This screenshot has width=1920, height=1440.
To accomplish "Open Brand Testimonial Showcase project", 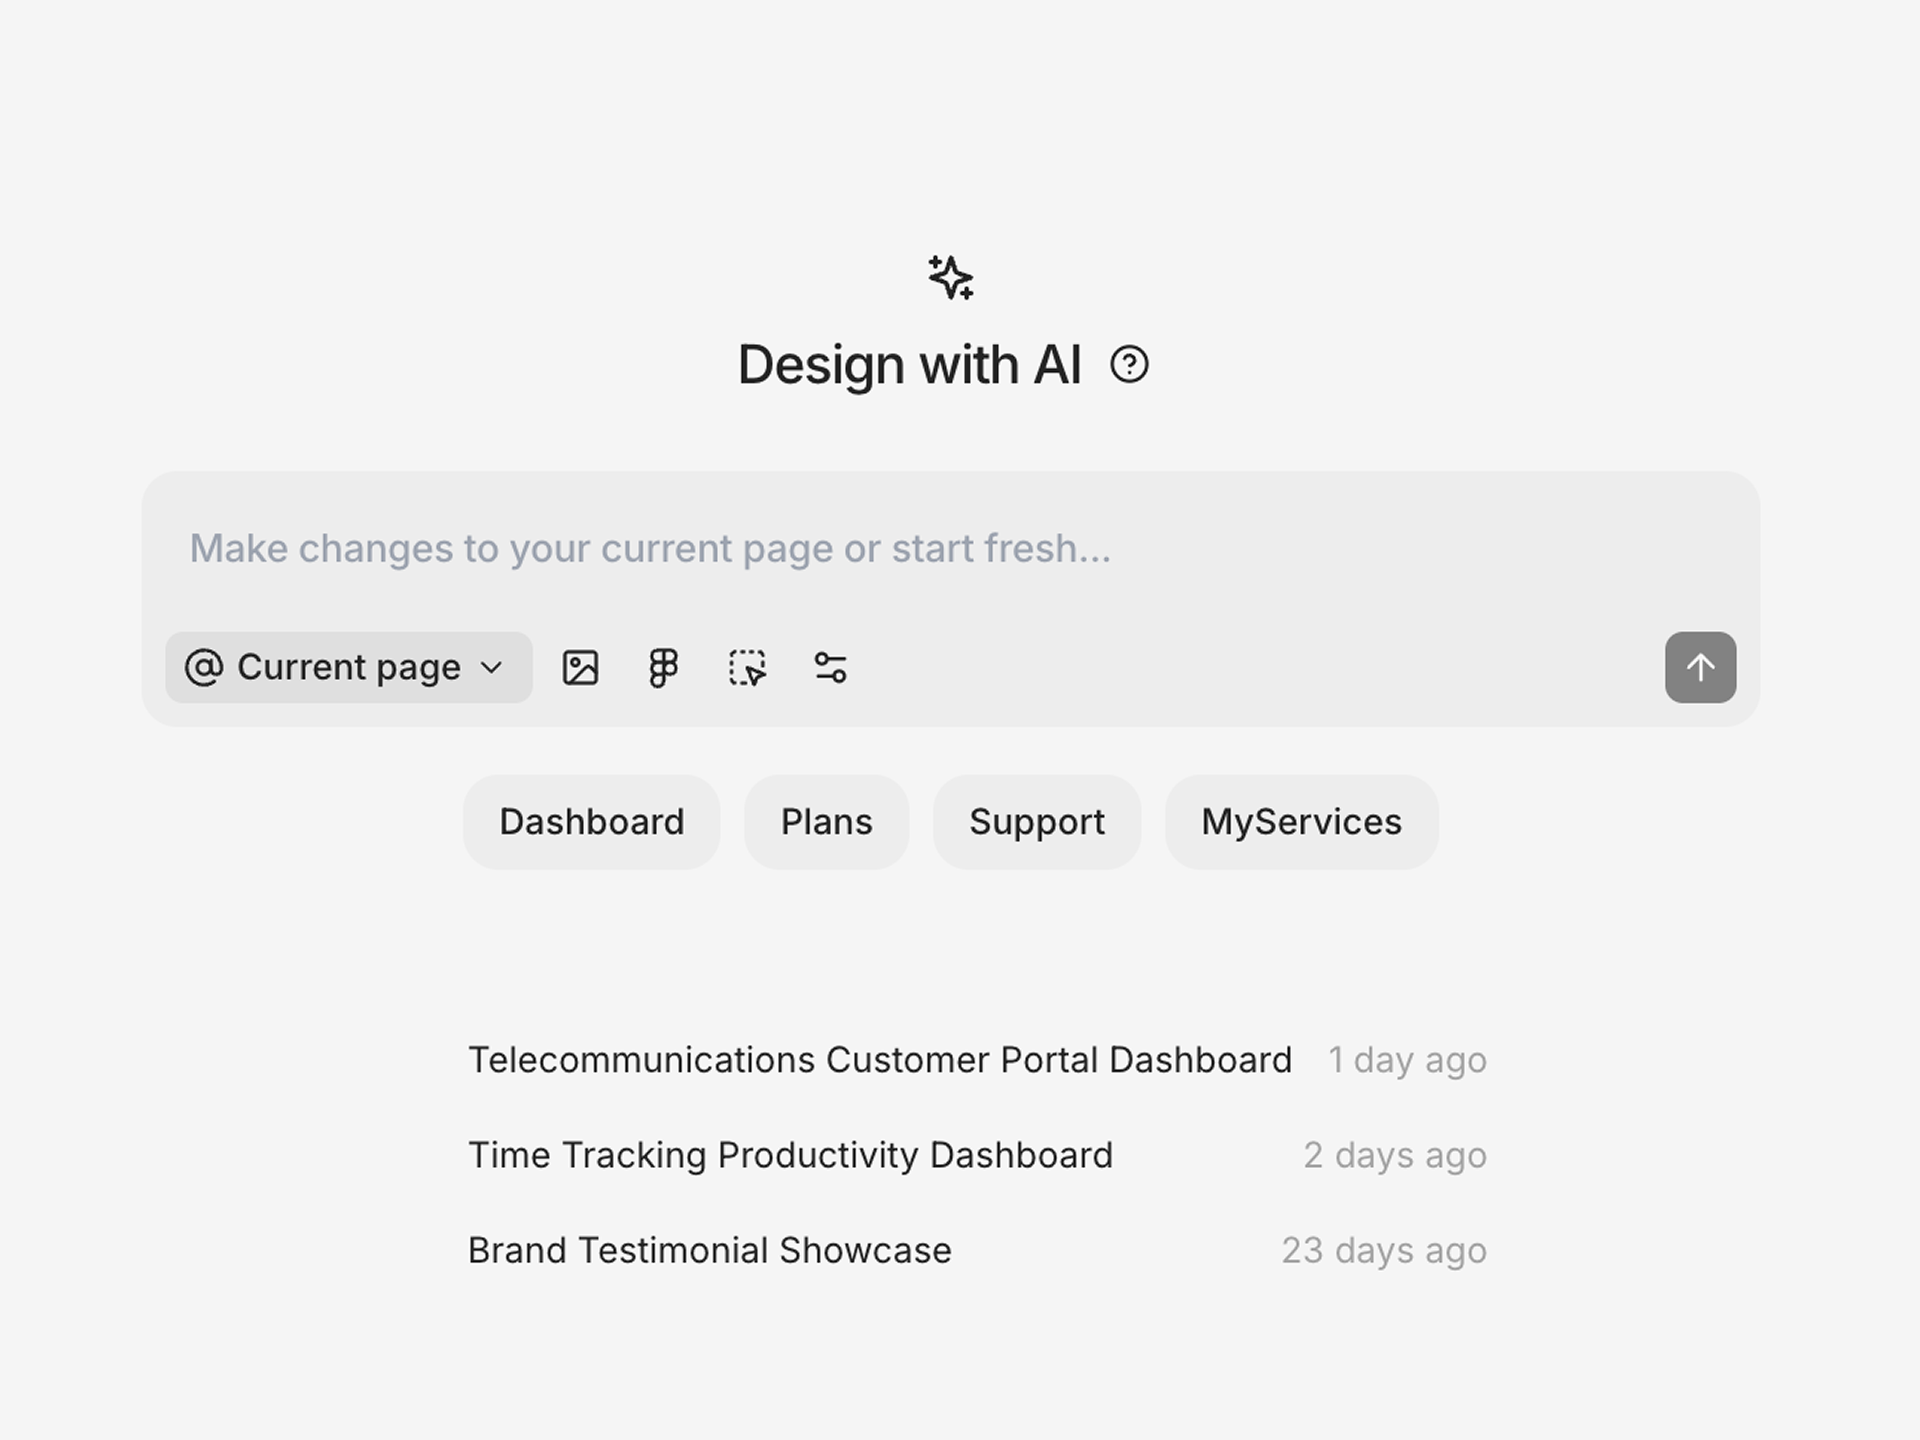I will tap(710, 1249).
